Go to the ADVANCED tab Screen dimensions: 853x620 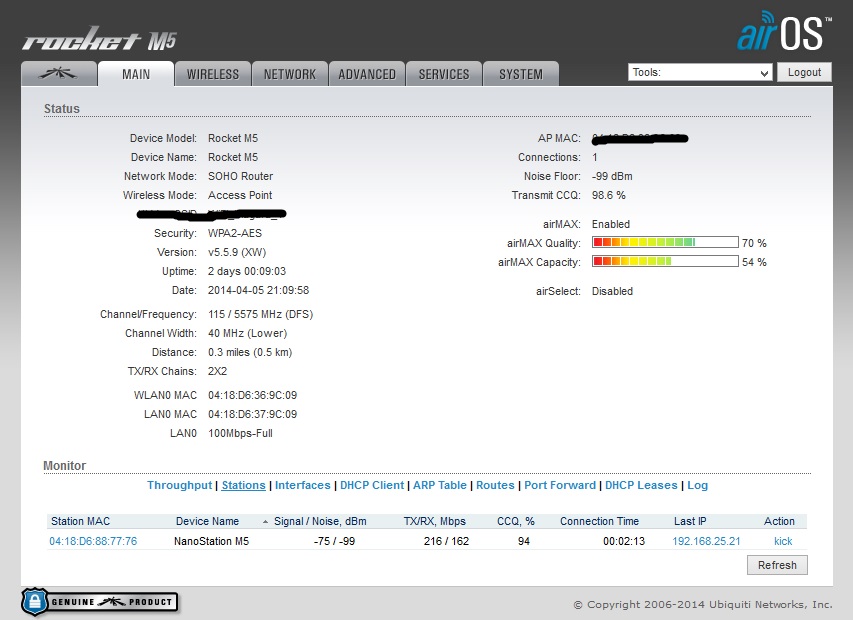367,74
